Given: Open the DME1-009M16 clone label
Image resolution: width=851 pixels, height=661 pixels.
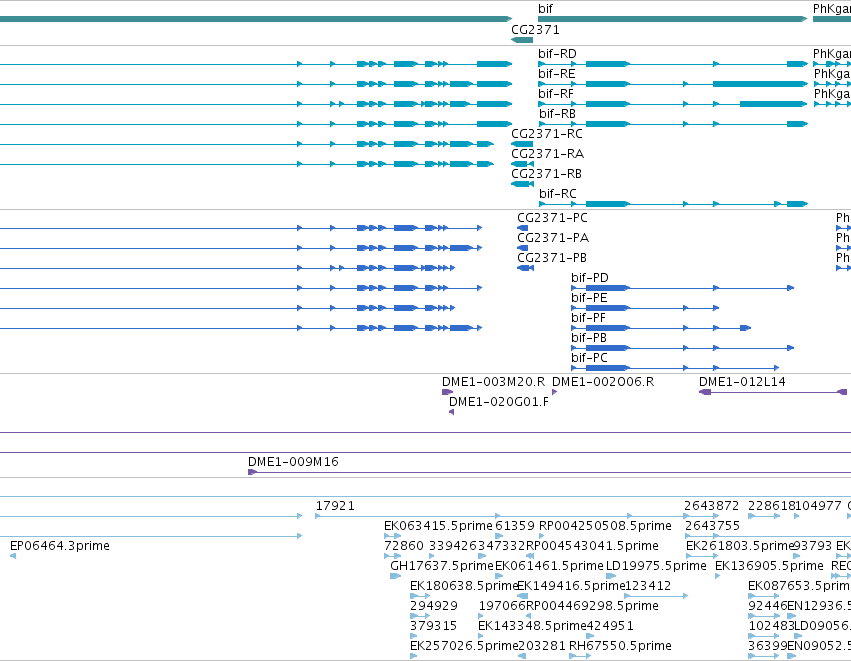Looking at the screenshot, I should pos(293,462).
